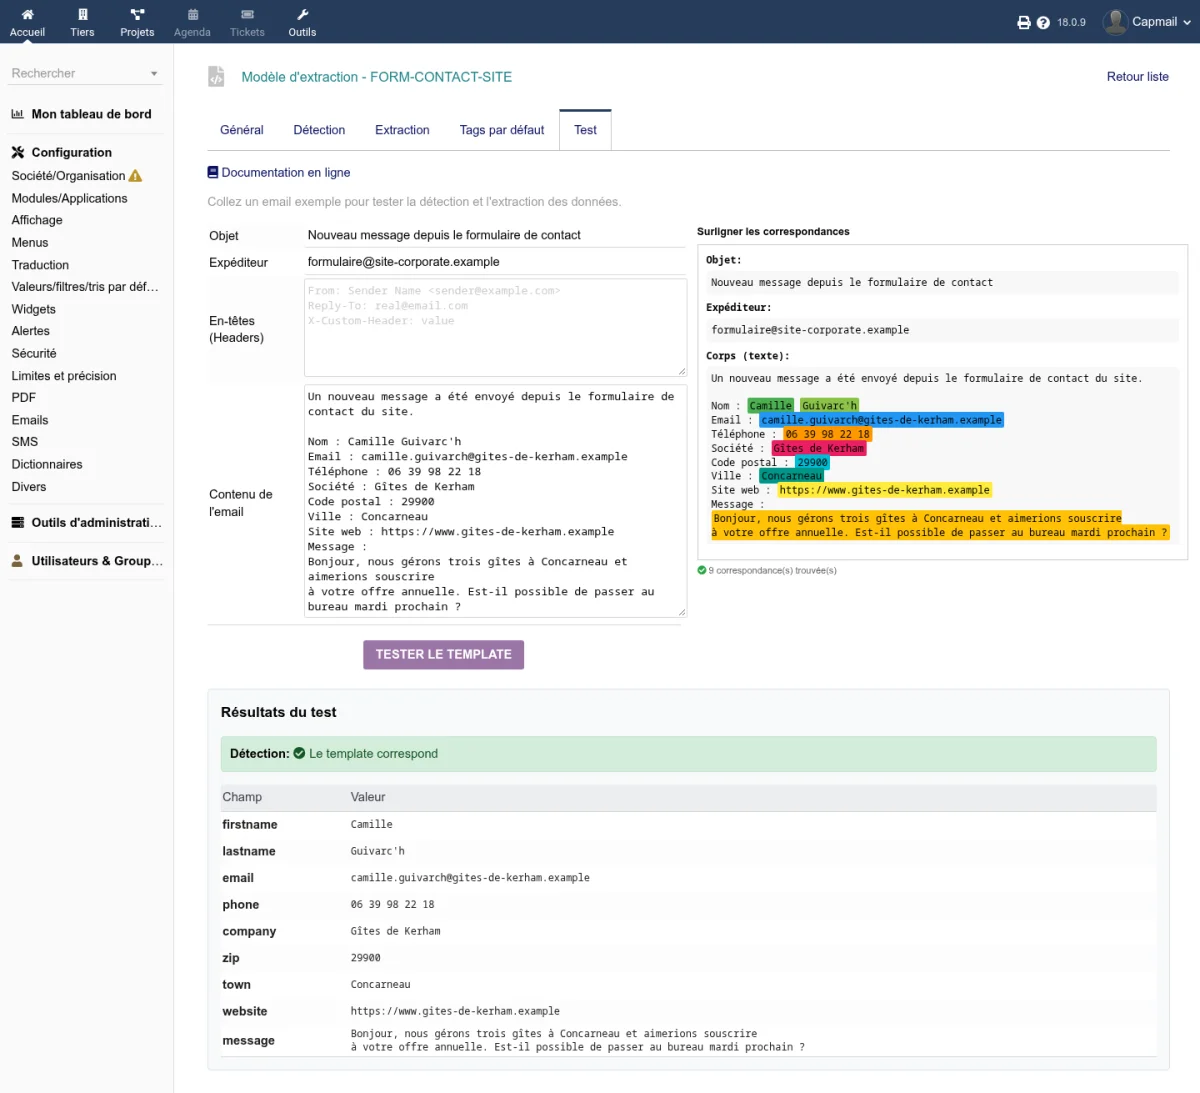Open the Accueil home icon

tap(27, 15)
